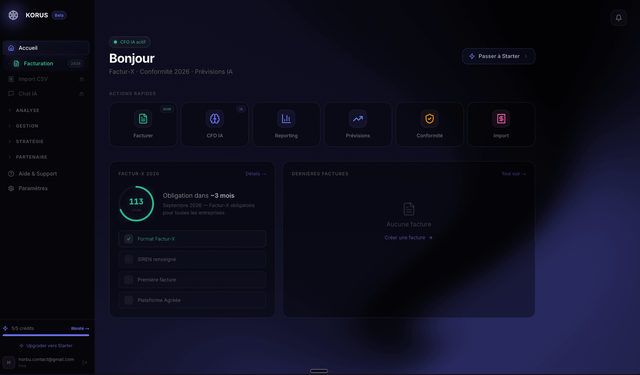
Task: Open the Import quick action icon
Action: (501, 119)
